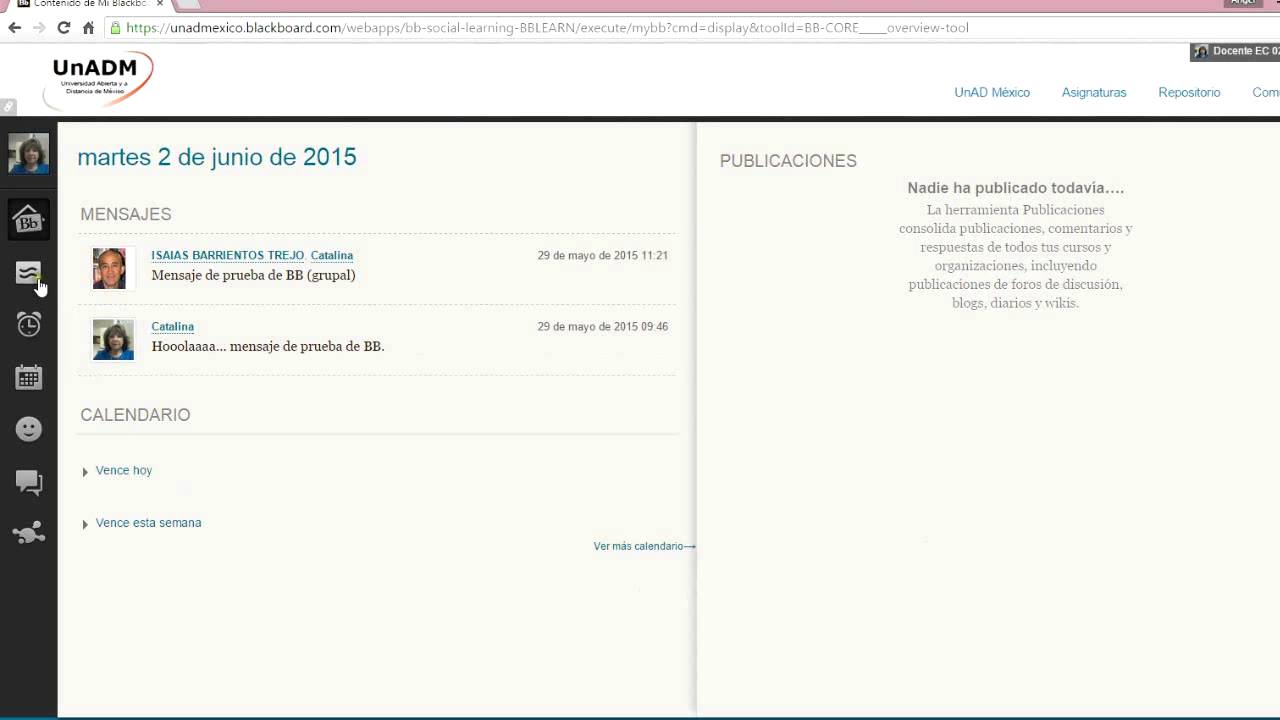The image size is (1280, 720).
Task: Open the Asignaturas menu item
Action: (1094, 92)
